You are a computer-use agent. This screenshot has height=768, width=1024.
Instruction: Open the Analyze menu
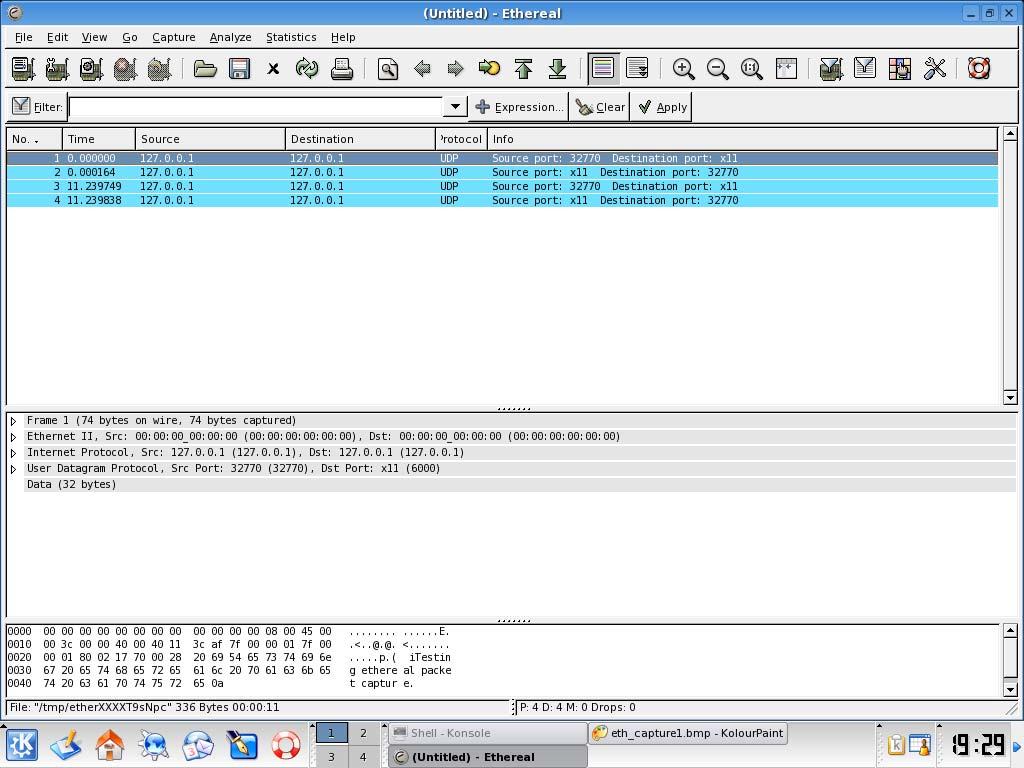231,37
